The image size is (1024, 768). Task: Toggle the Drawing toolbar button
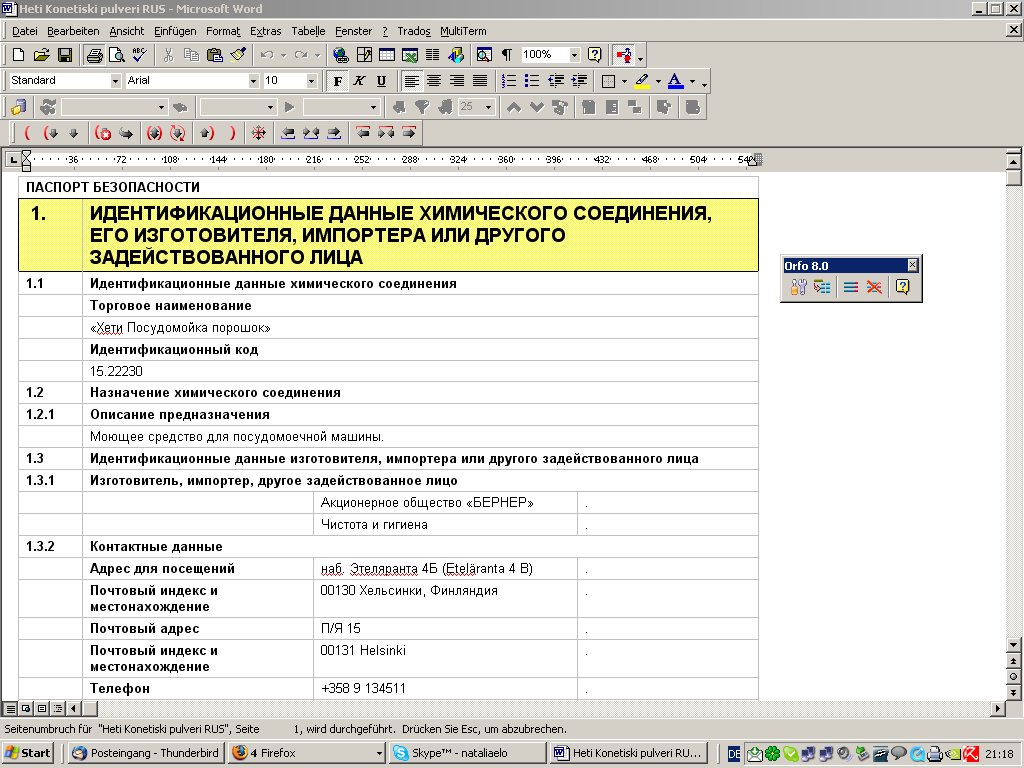(x=456, y=55)
